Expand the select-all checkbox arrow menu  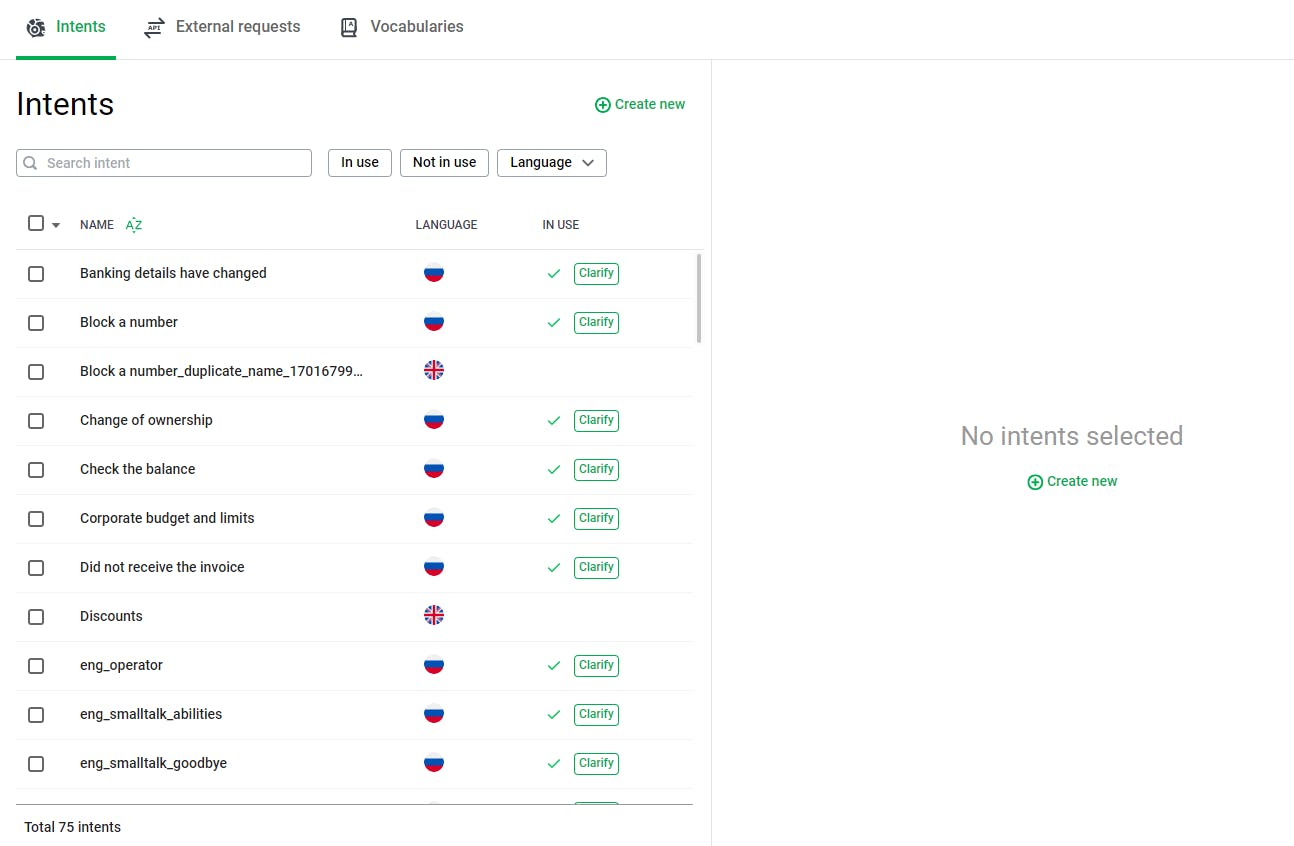tap(56, 225)
